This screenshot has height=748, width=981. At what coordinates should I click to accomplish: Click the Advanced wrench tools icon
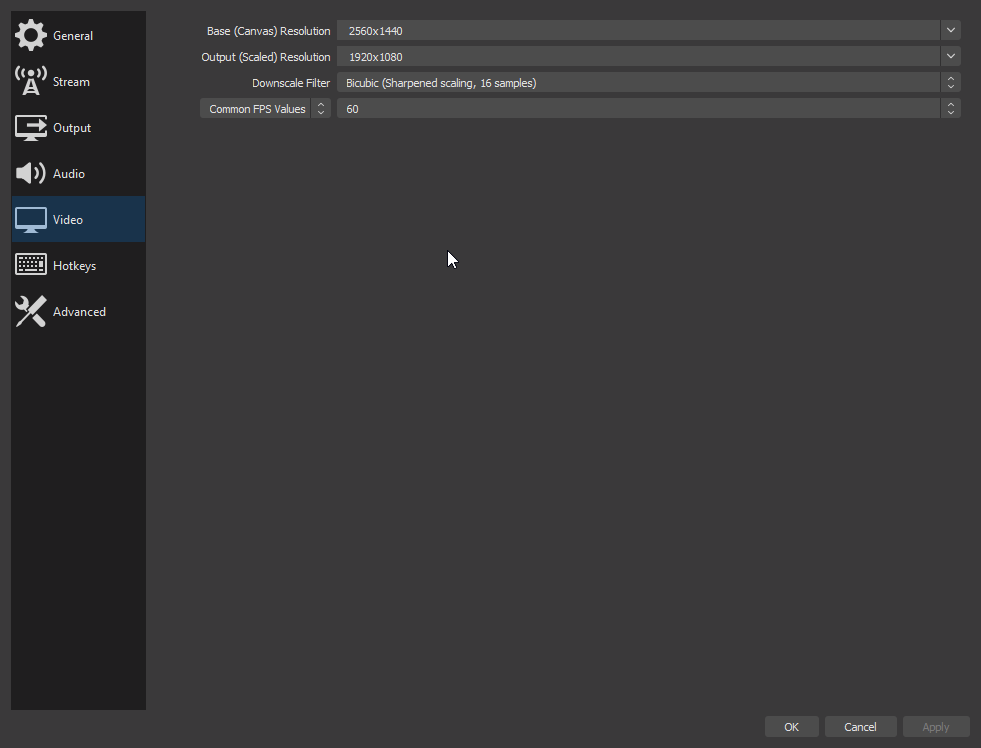click(x=31, y=311)
